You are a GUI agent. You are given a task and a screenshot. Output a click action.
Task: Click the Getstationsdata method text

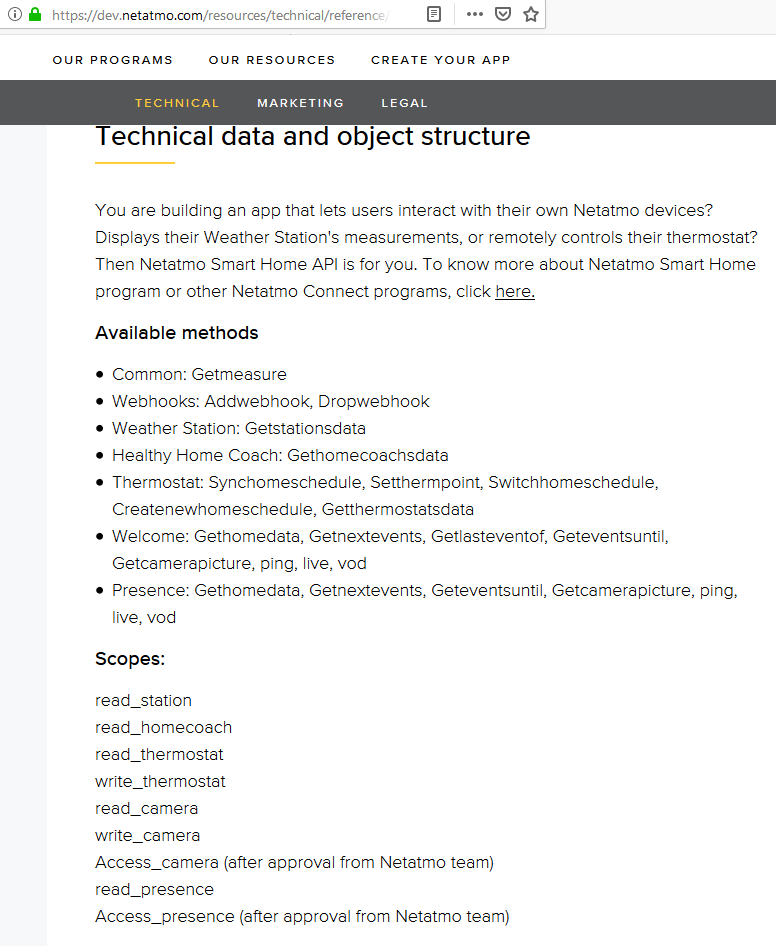point(305,428)
